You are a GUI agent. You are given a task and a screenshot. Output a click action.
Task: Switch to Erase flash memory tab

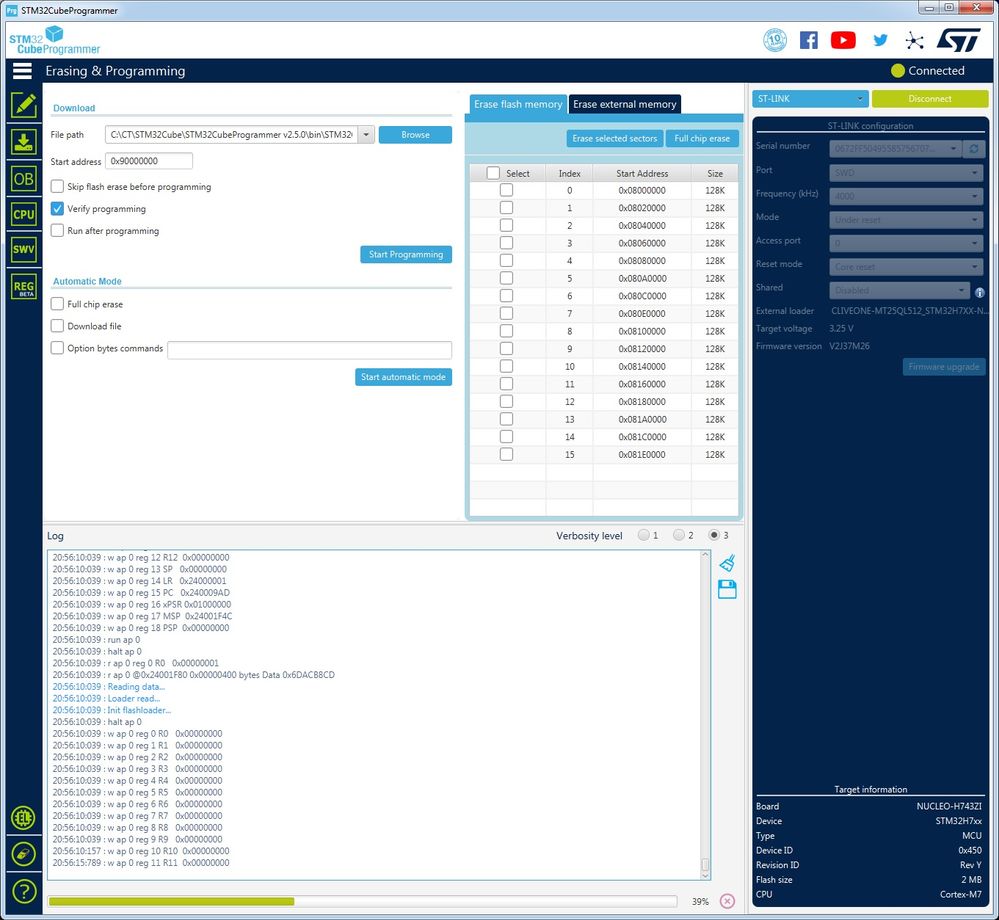tap(518, 104)
